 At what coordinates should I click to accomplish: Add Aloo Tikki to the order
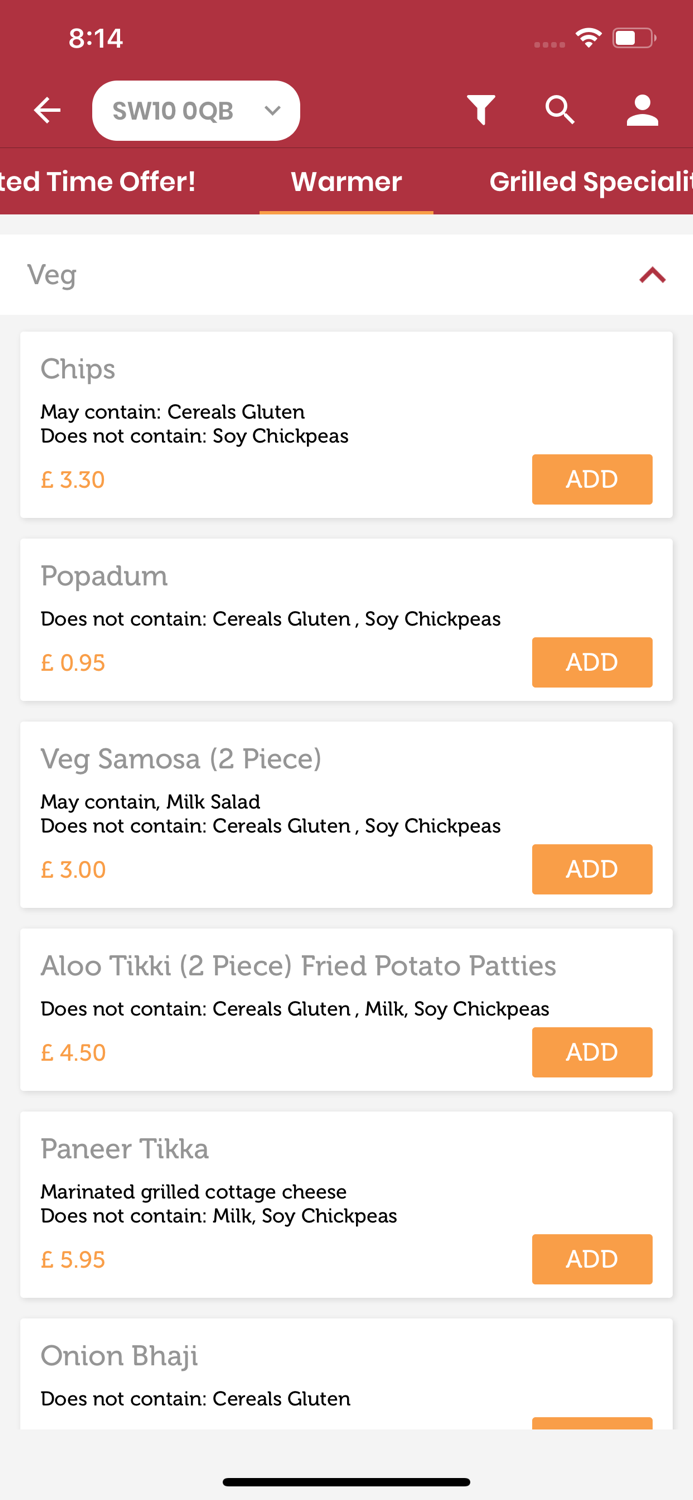592,1052
